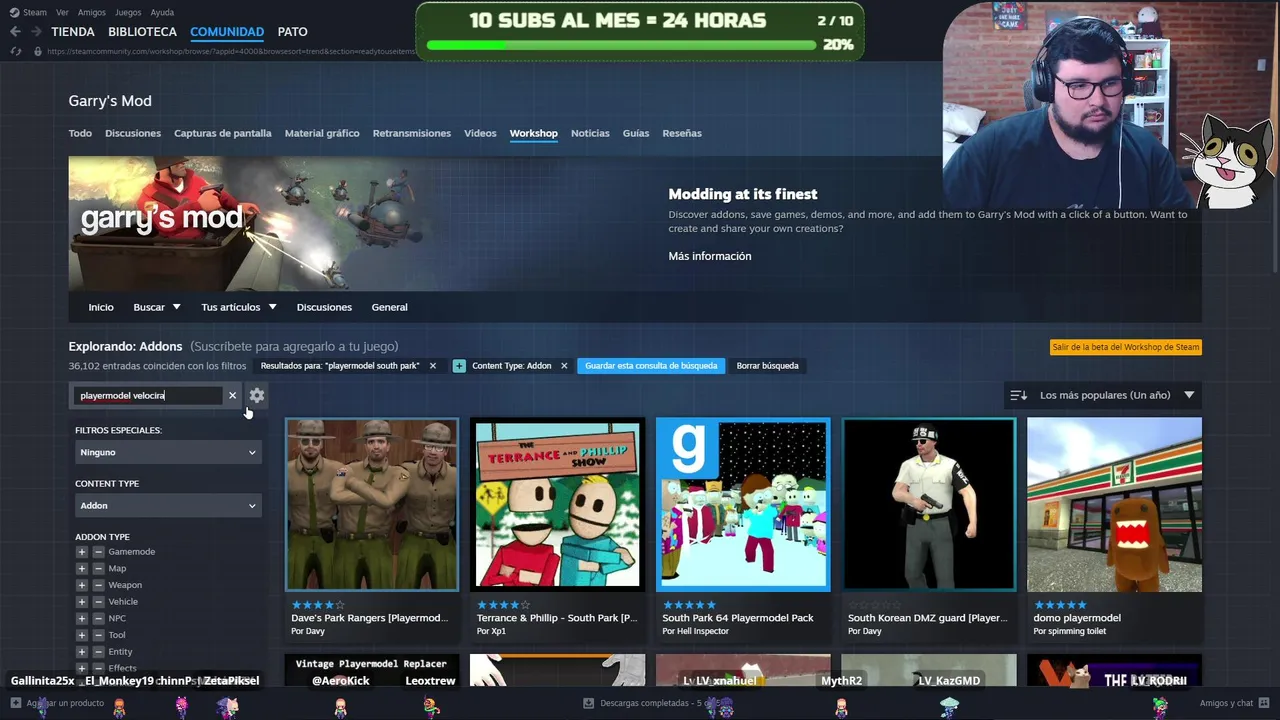Click the padlock icon beside the URL
The image size is (1280, 720).
point(38,51)
